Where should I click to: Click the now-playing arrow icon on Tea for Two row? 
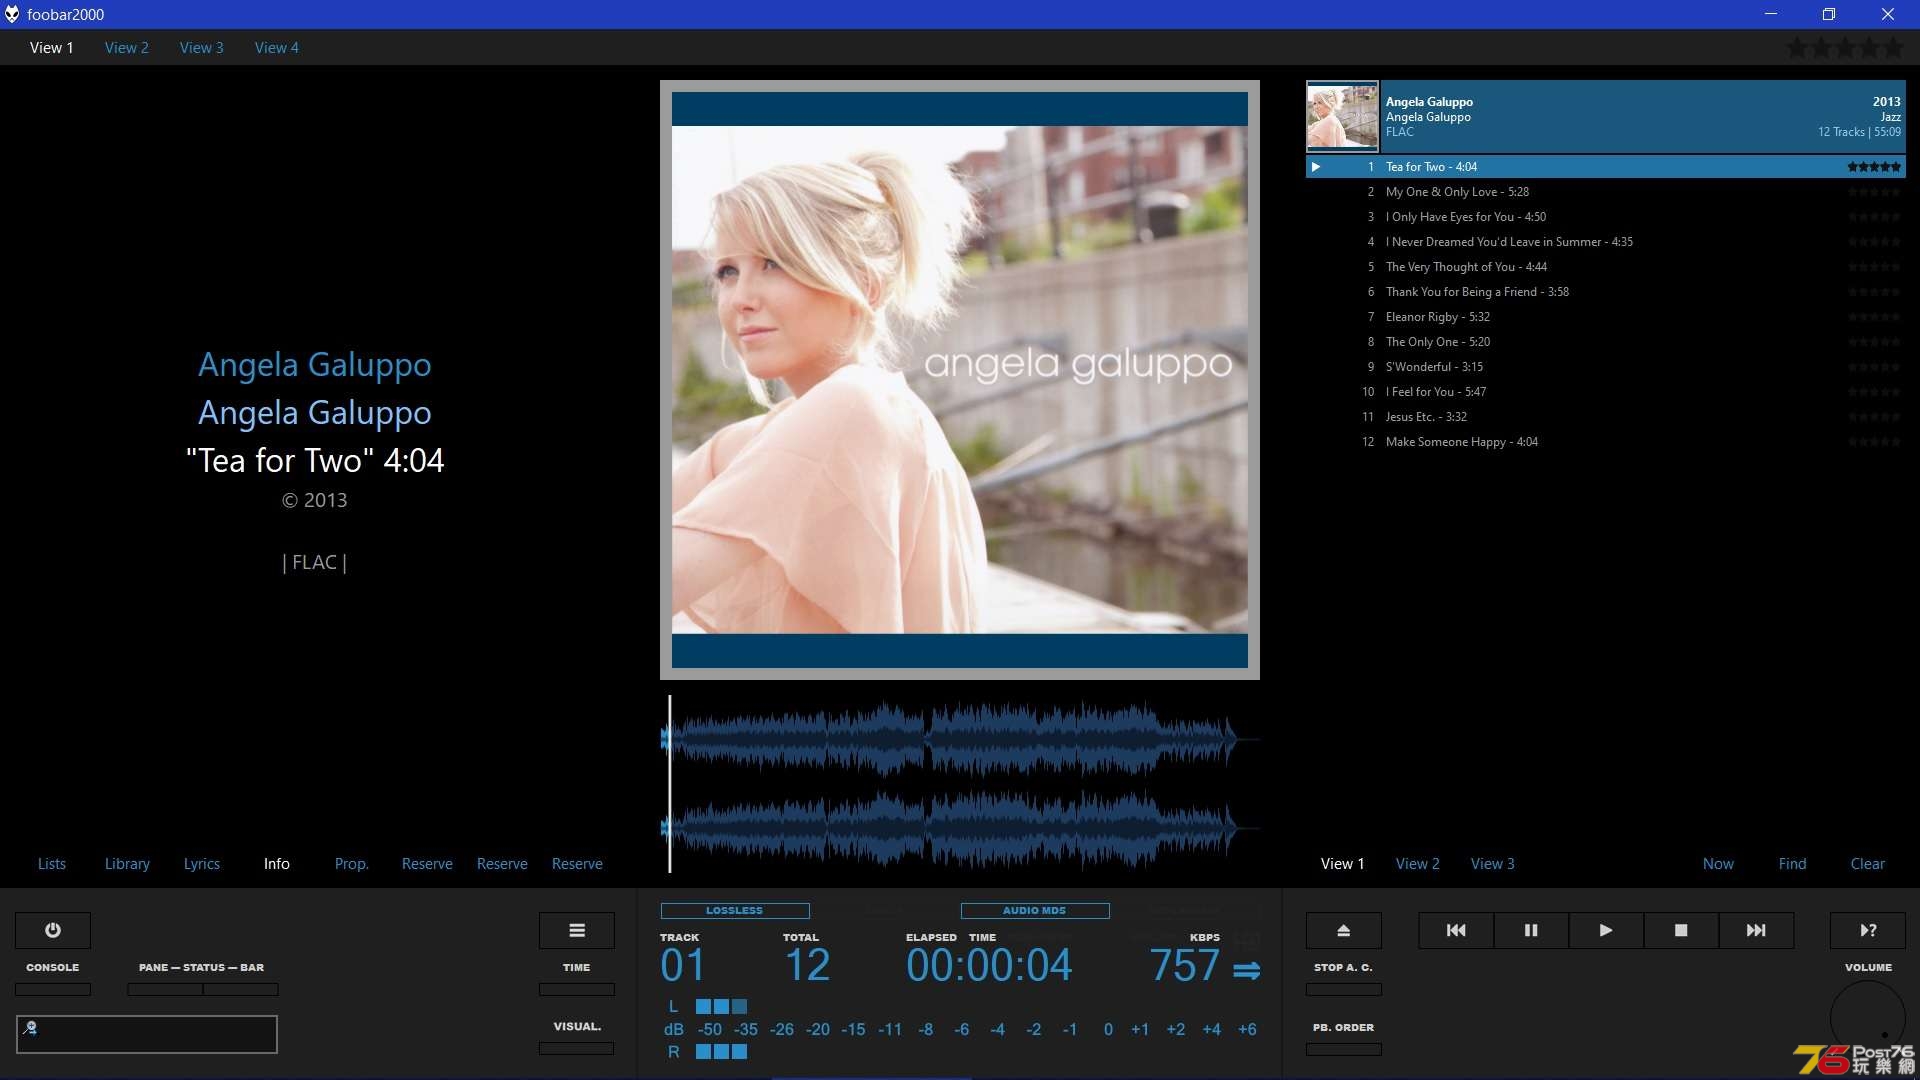click(x=1316, y=167)
